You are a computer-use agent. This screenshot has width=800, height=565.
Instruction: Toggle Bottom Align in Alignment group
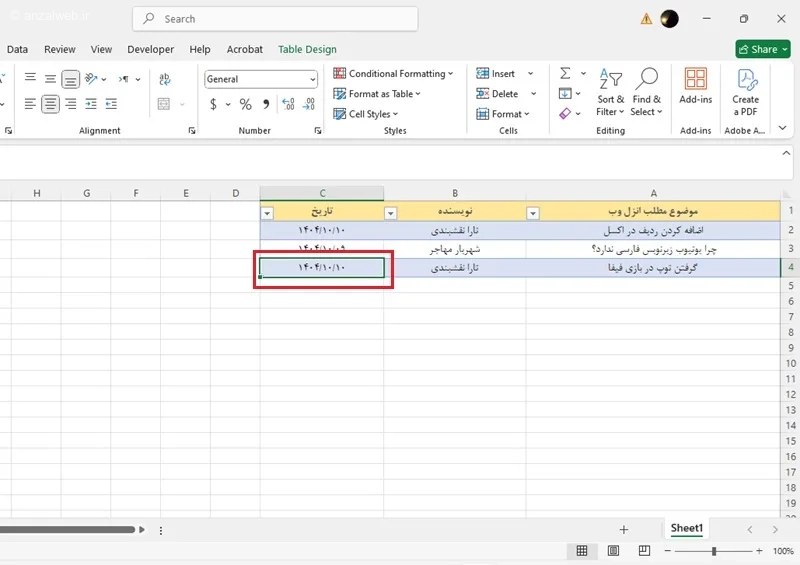pos(70,79)
